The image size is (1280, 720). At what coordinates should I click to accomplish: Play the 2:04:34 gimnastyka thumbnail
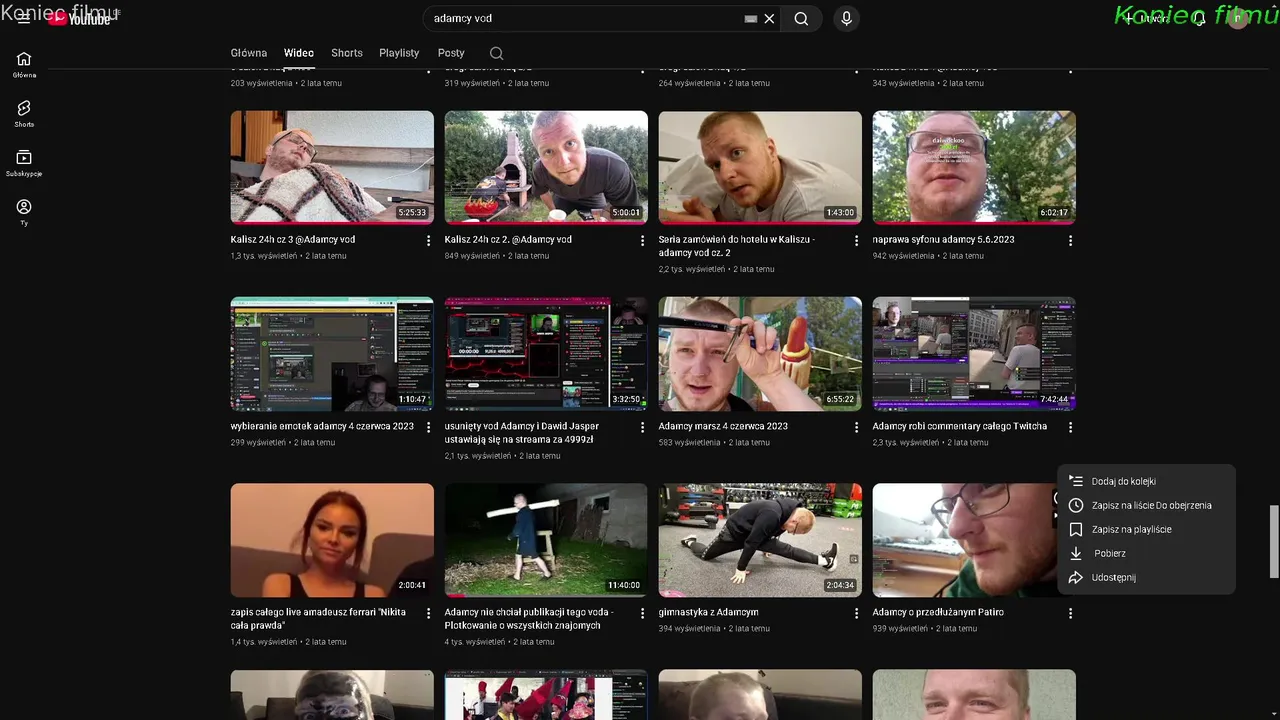point(760,540)
